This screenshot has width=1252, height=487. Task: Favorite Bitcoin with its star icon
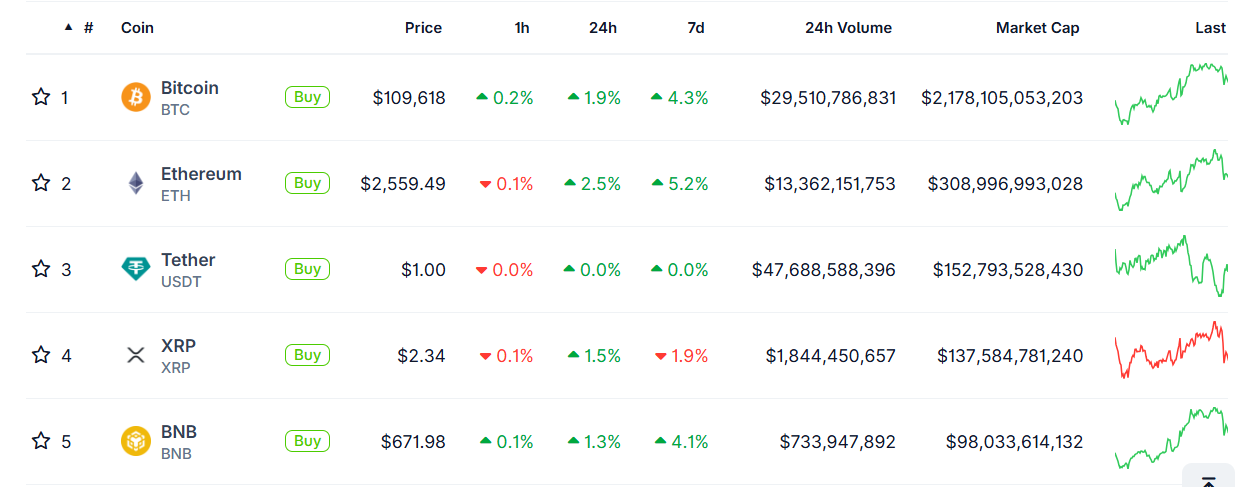coord(41,97)
